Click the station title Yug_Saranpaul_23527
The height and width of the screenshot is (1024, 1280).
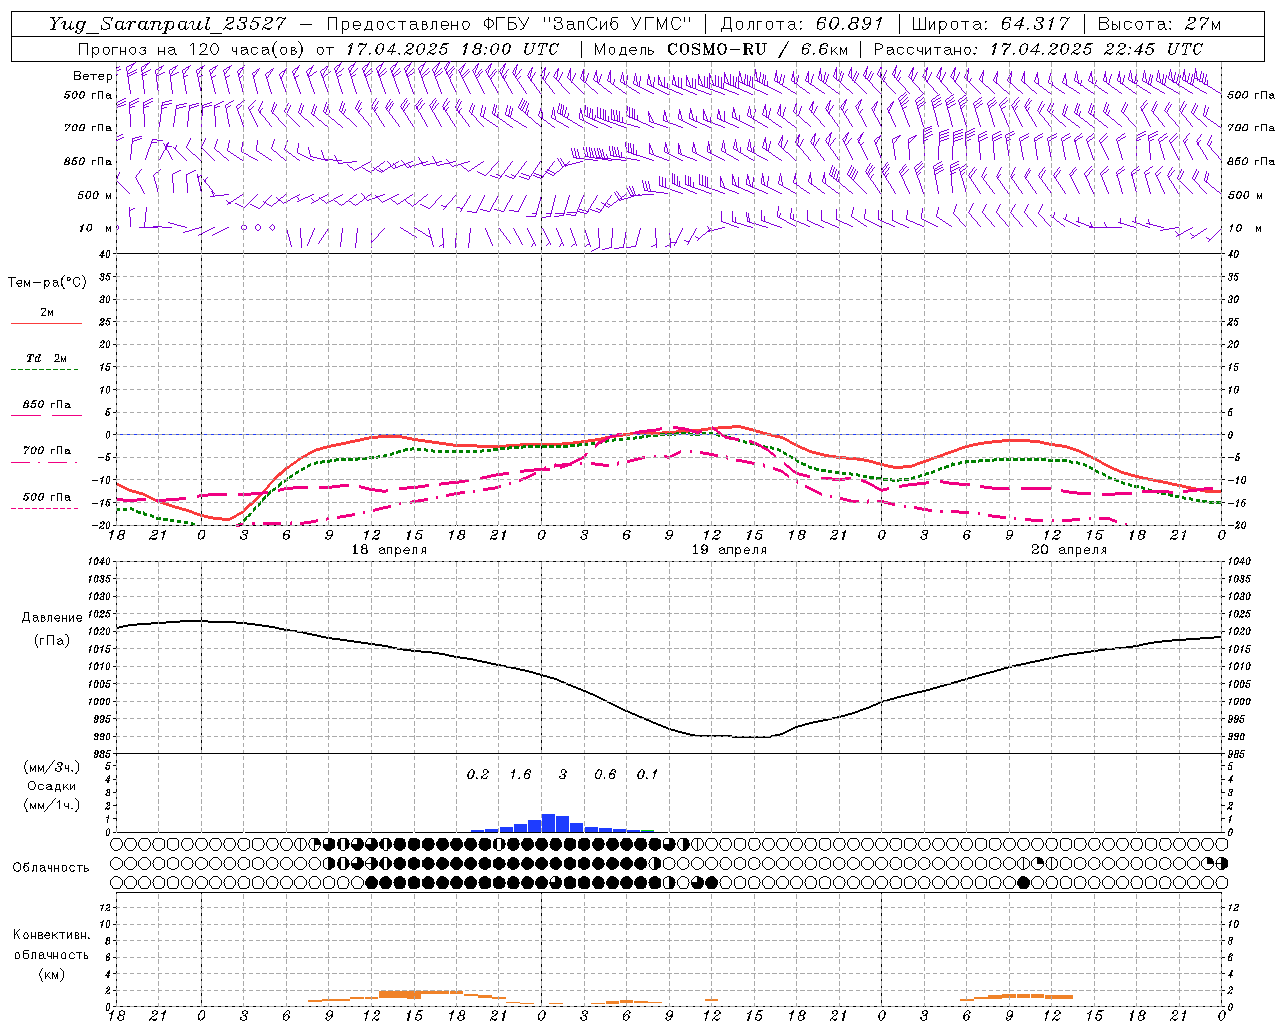(x=167, y=24)
